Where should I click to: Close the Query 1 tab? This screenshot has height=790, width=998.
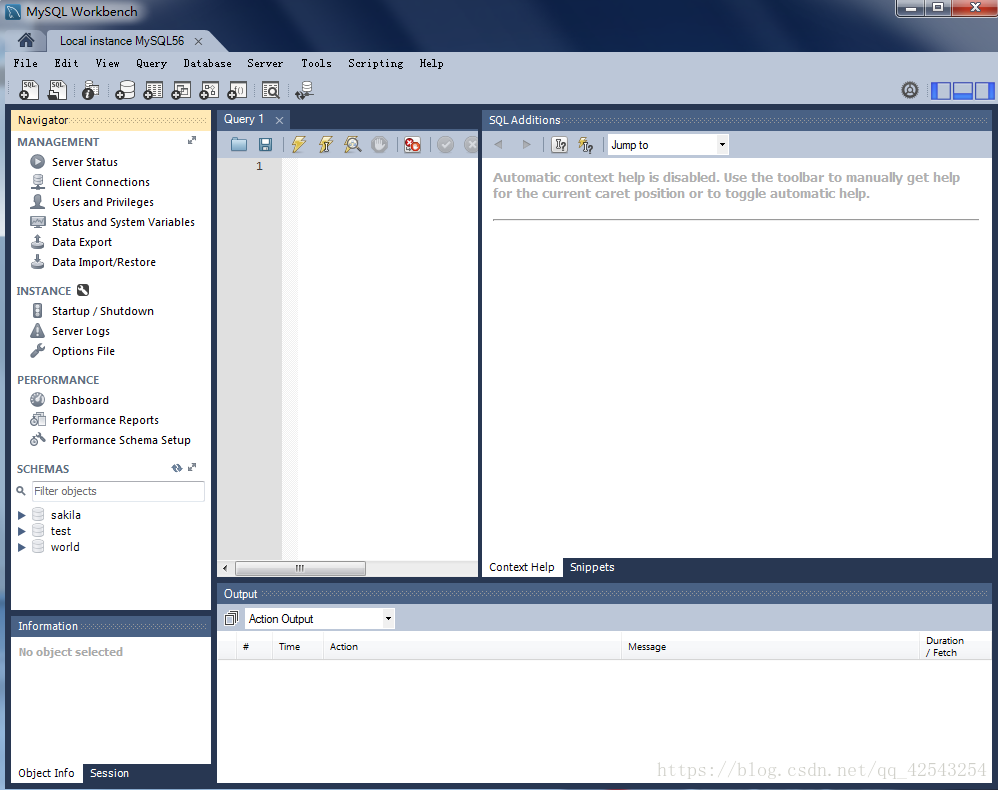[279, 120]
